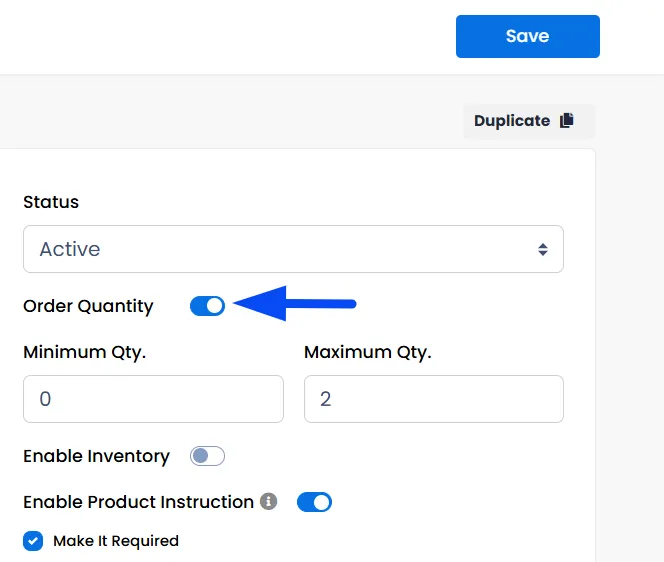
Task: Click the copy icon next to Duplicate
Action: pos(567,121)
